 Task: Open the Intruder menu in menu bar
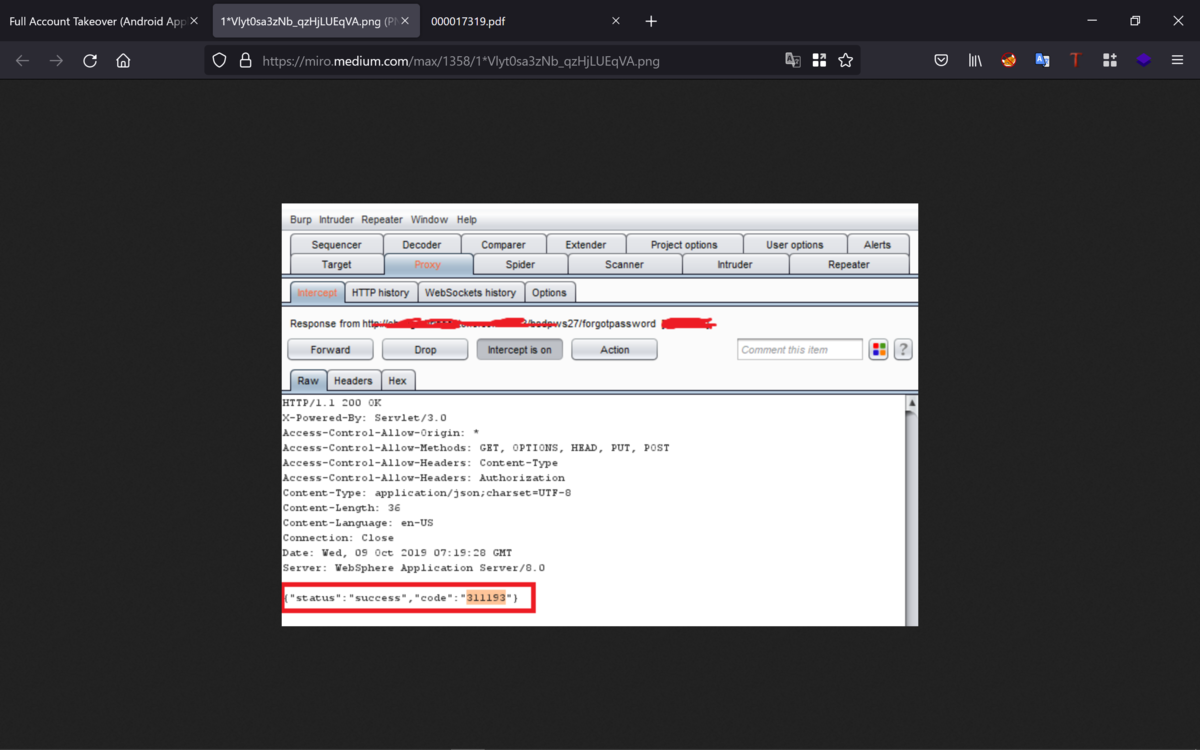(x=337, y=220)
